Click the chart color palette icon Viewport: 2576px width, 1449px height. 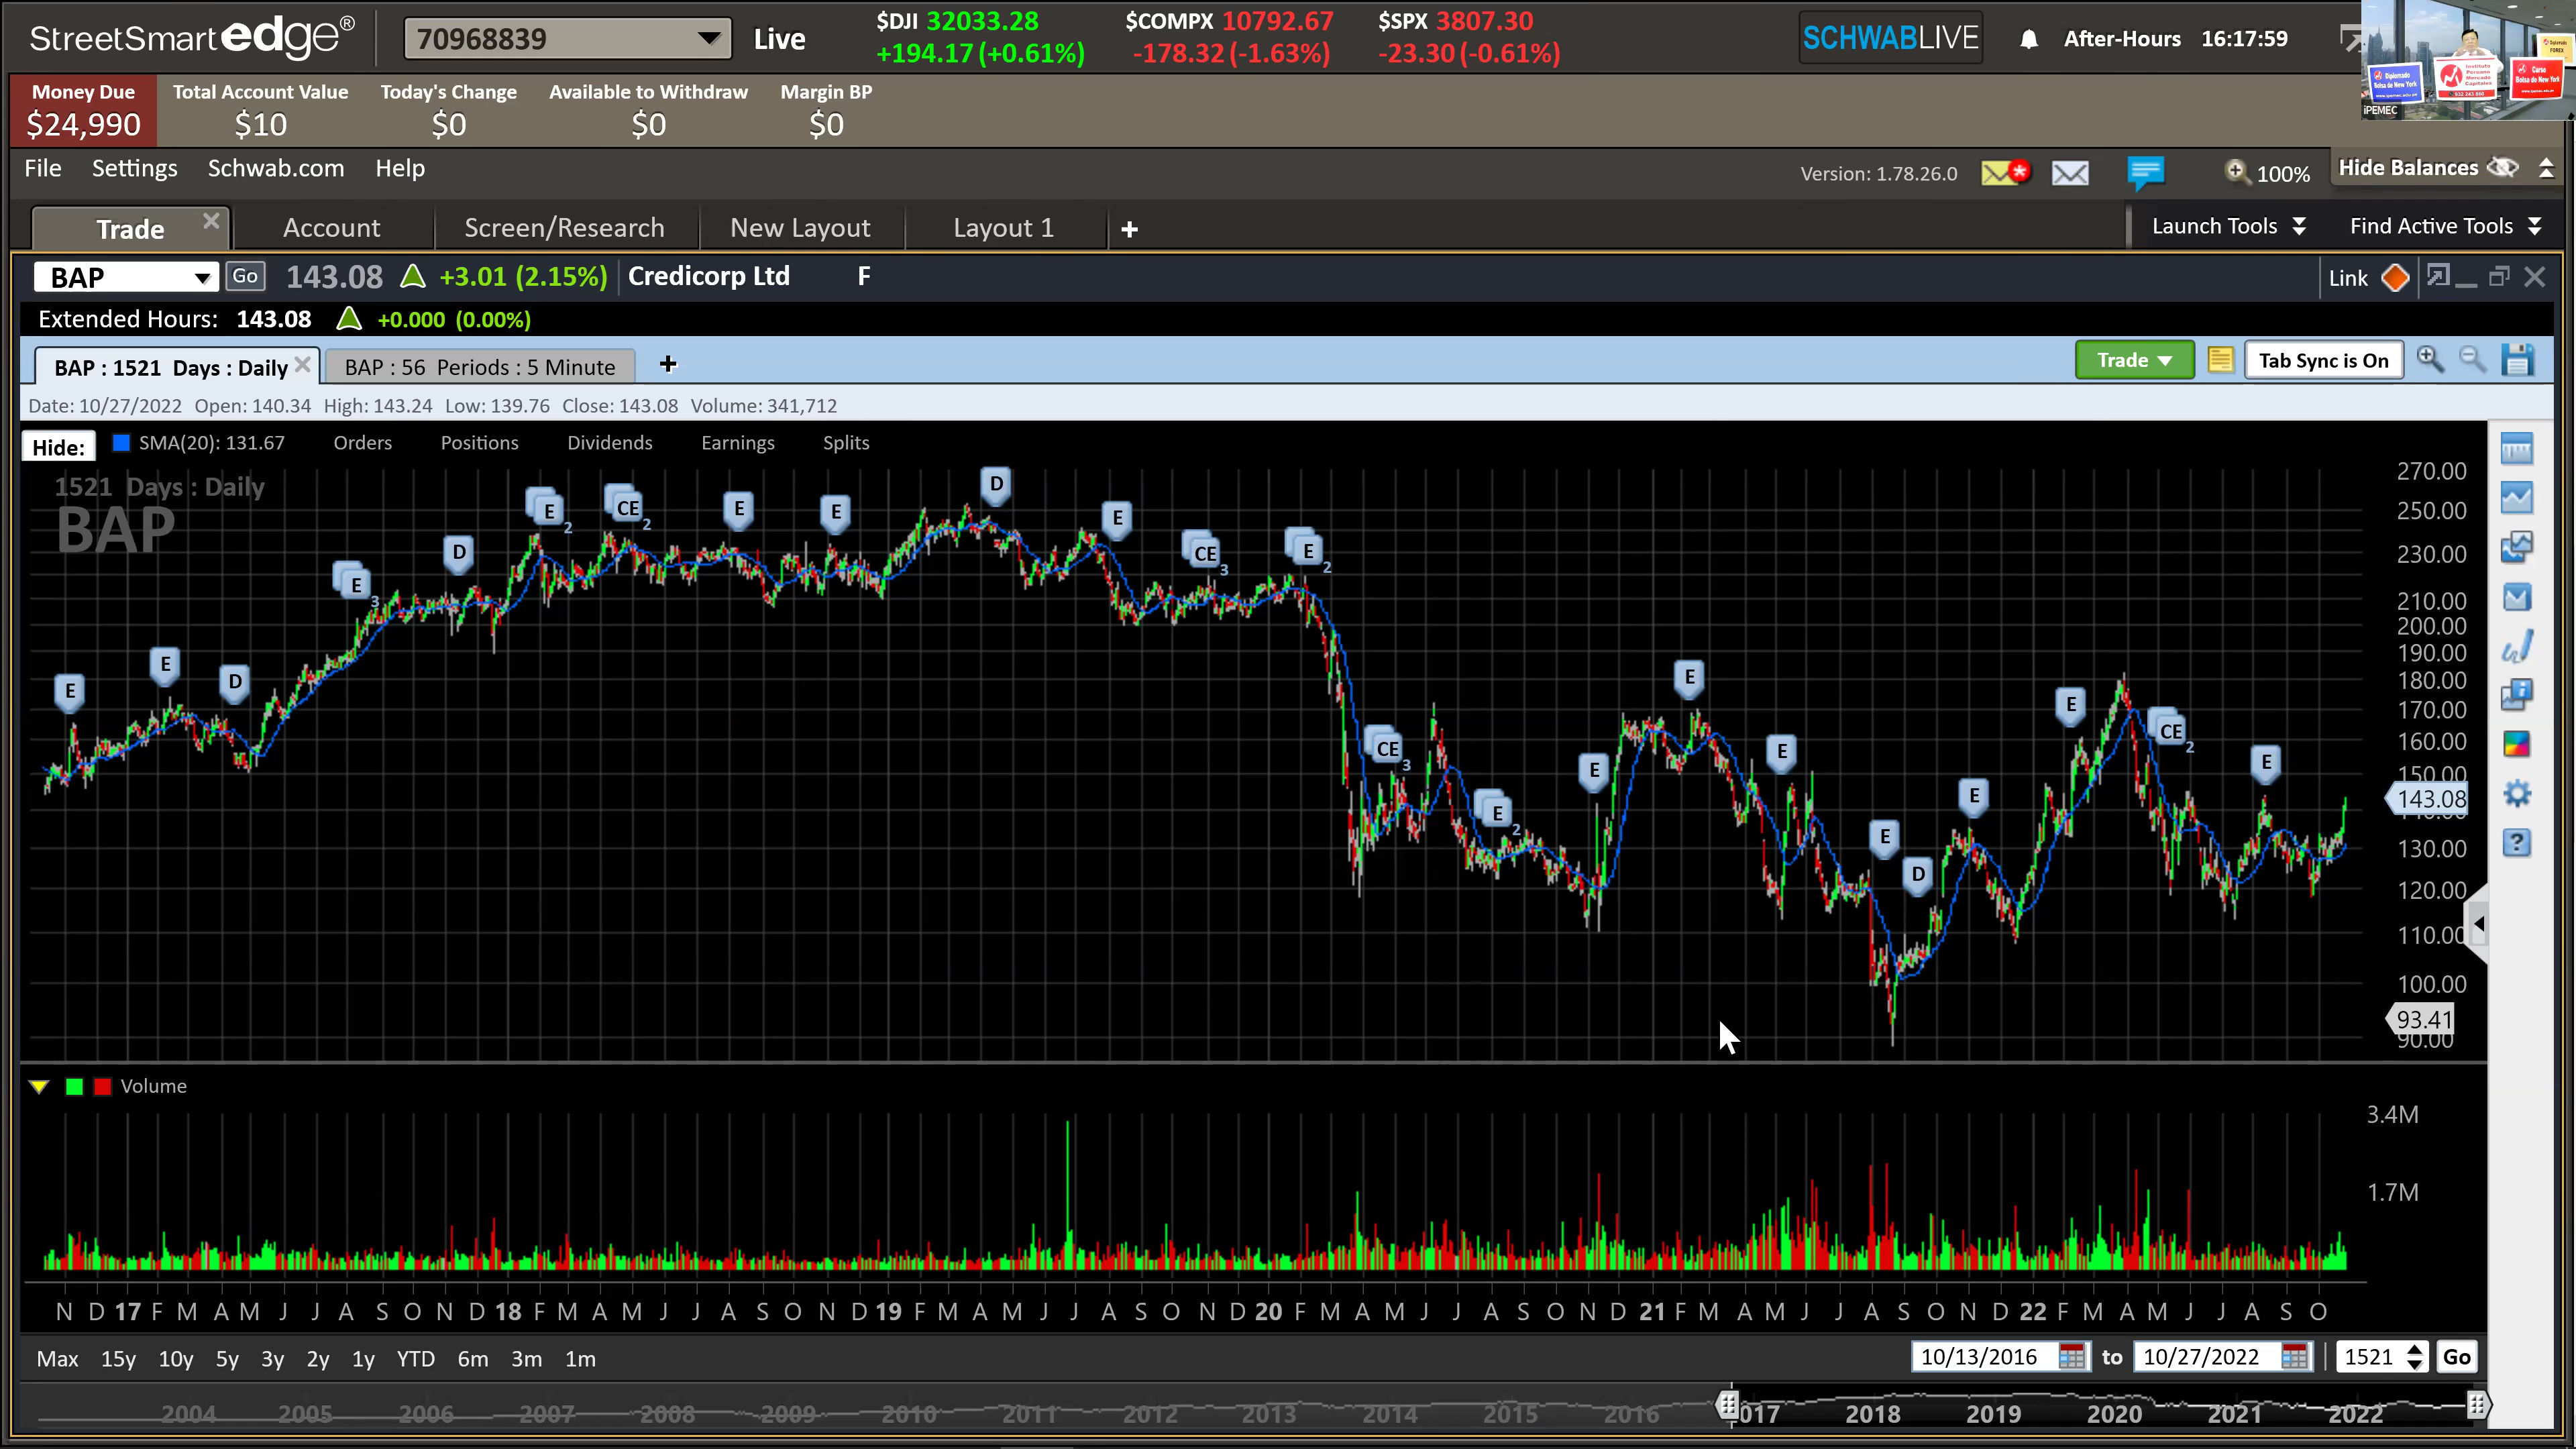(x=2516, y=744)
